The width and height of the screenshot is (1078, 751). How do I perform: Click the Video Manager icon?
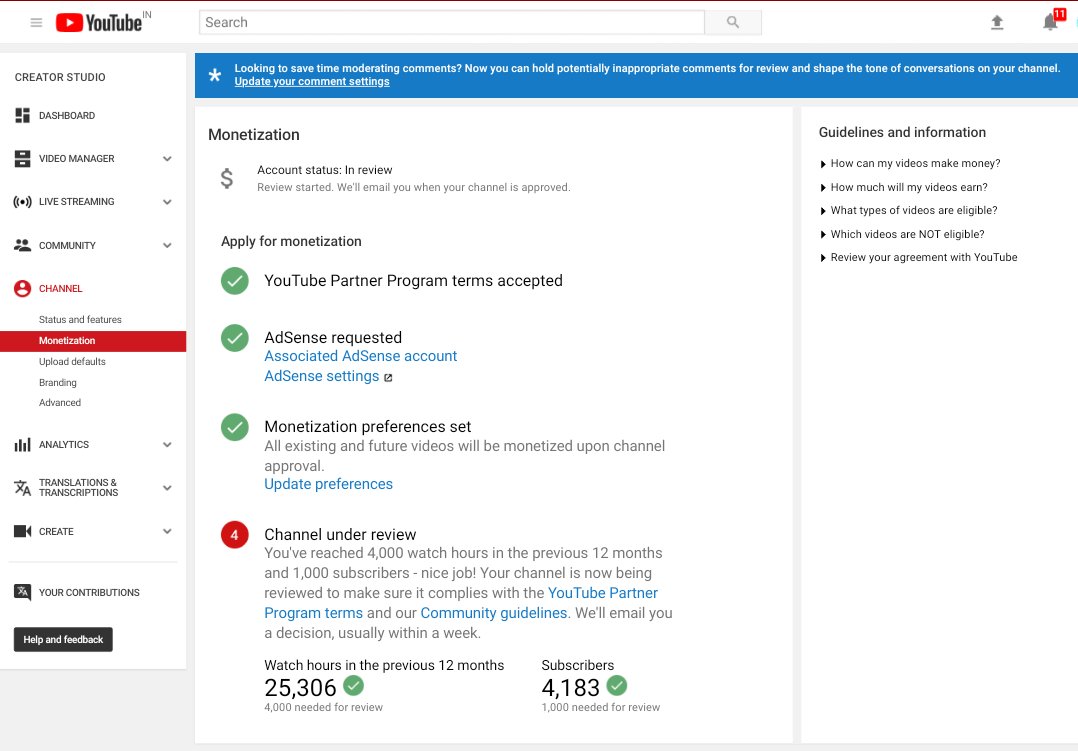pos(23,159)
